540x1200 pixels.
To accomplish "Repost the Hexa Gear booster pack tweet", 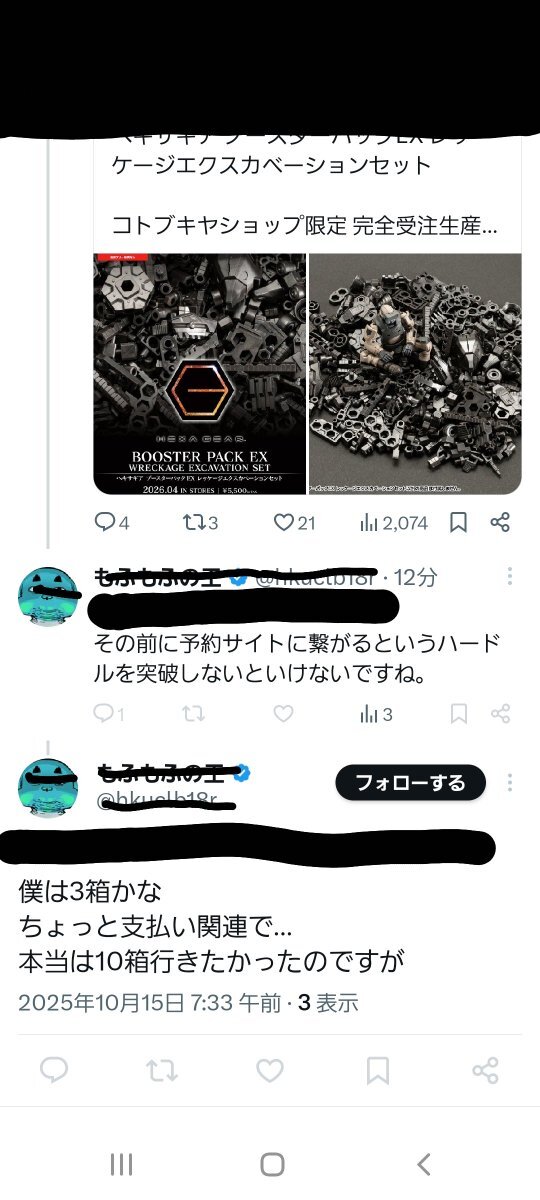I will [x=199, y=522].
